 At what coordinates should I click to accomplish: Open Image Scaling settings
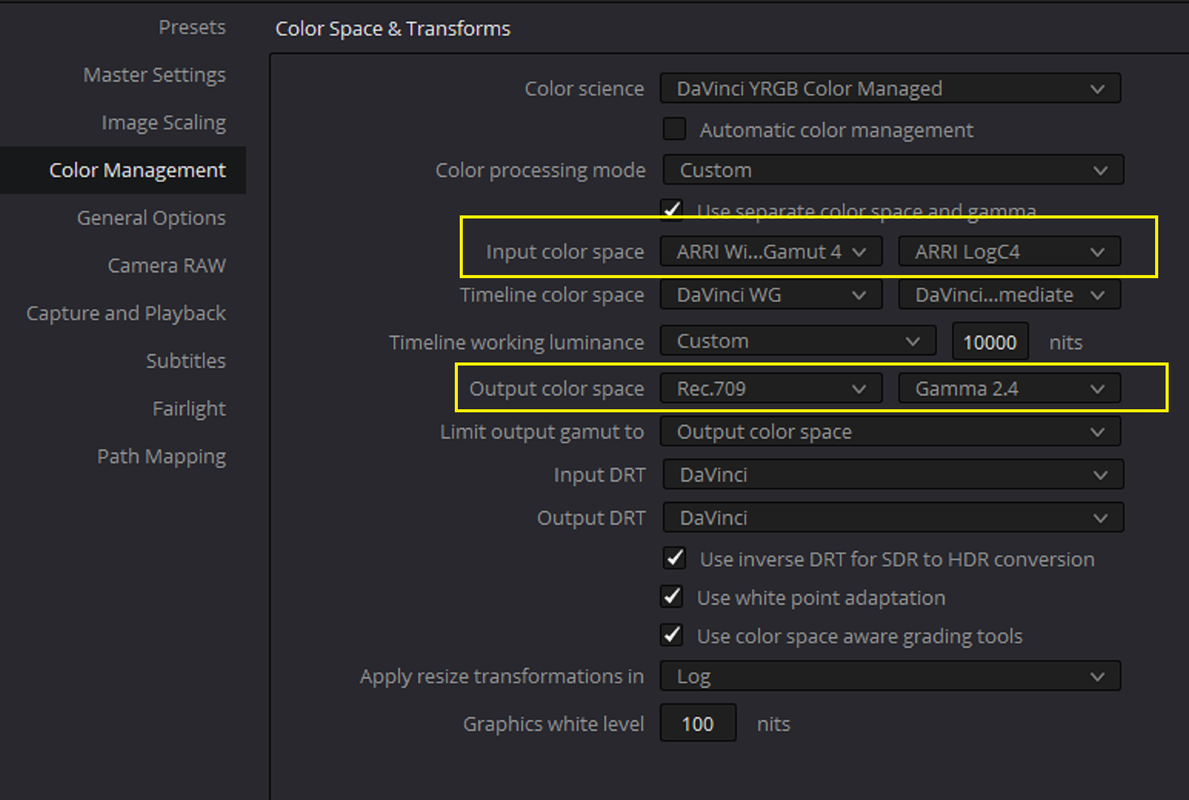pos(164,123)
